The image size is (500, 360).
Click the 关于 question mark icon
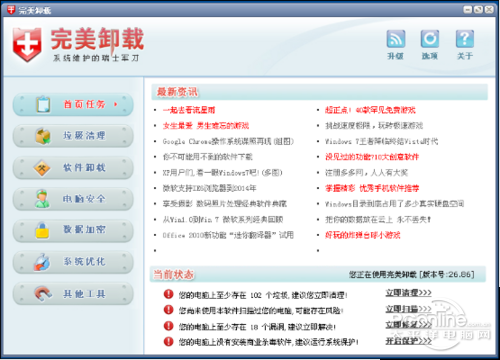(x=465, y=39)
